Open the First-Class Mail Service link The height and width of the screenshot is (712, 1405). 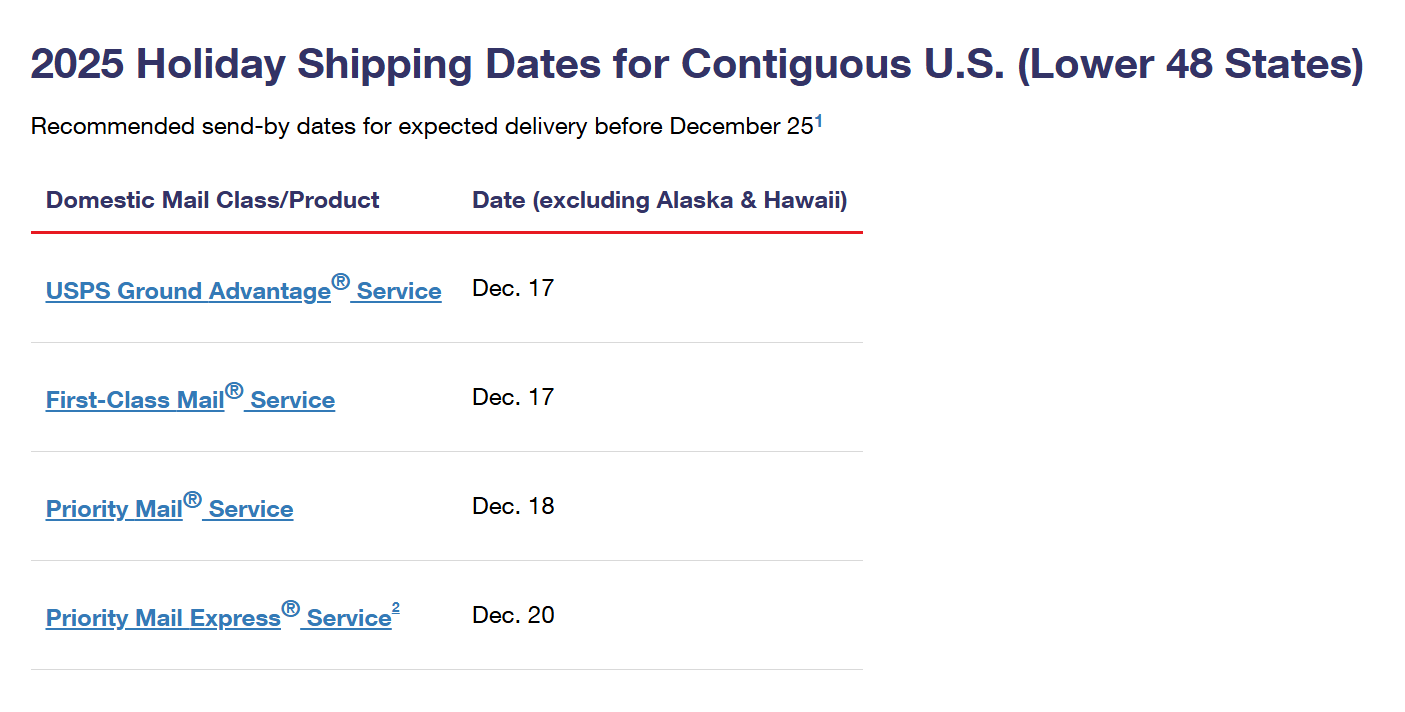coord(135,400)
